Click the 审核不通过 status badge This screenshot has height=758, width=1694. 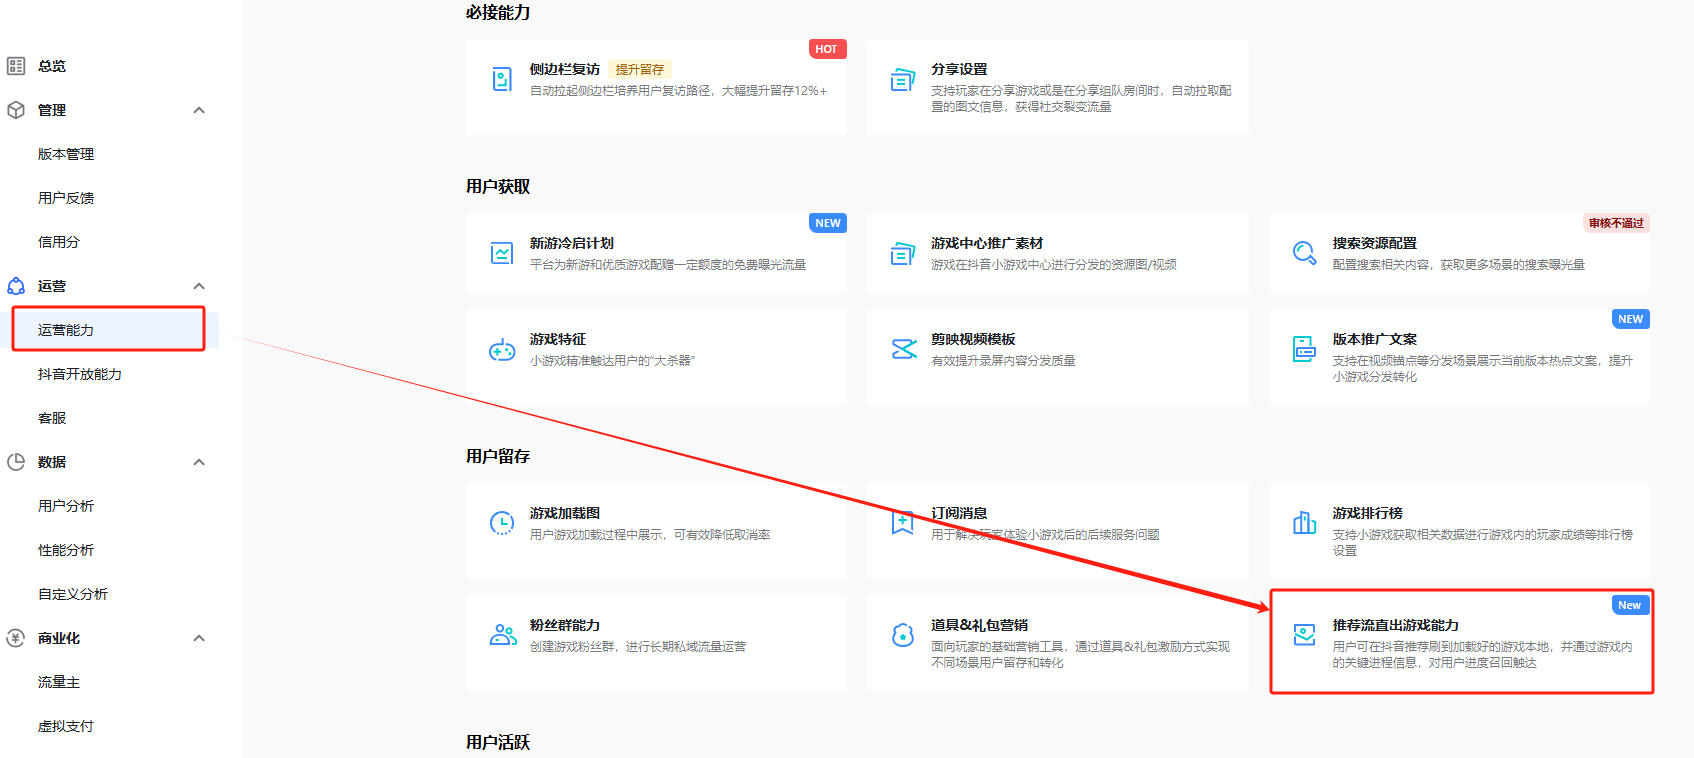[x=1616, y=223]
